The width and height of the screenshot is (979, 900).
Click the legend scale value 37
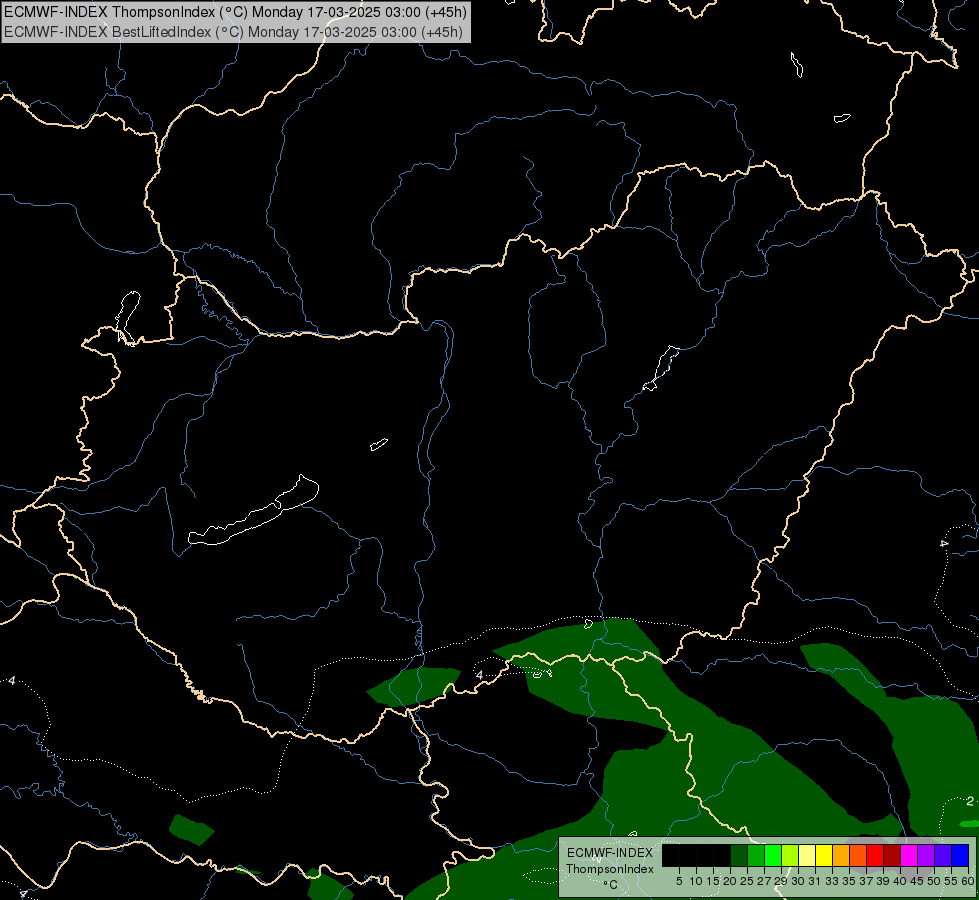tap(866, 881)
